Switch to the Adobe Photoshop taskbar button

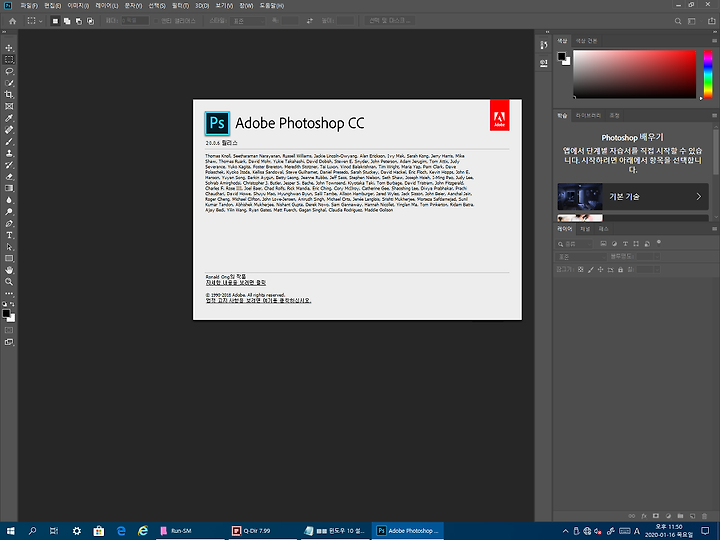click(408, 531)
